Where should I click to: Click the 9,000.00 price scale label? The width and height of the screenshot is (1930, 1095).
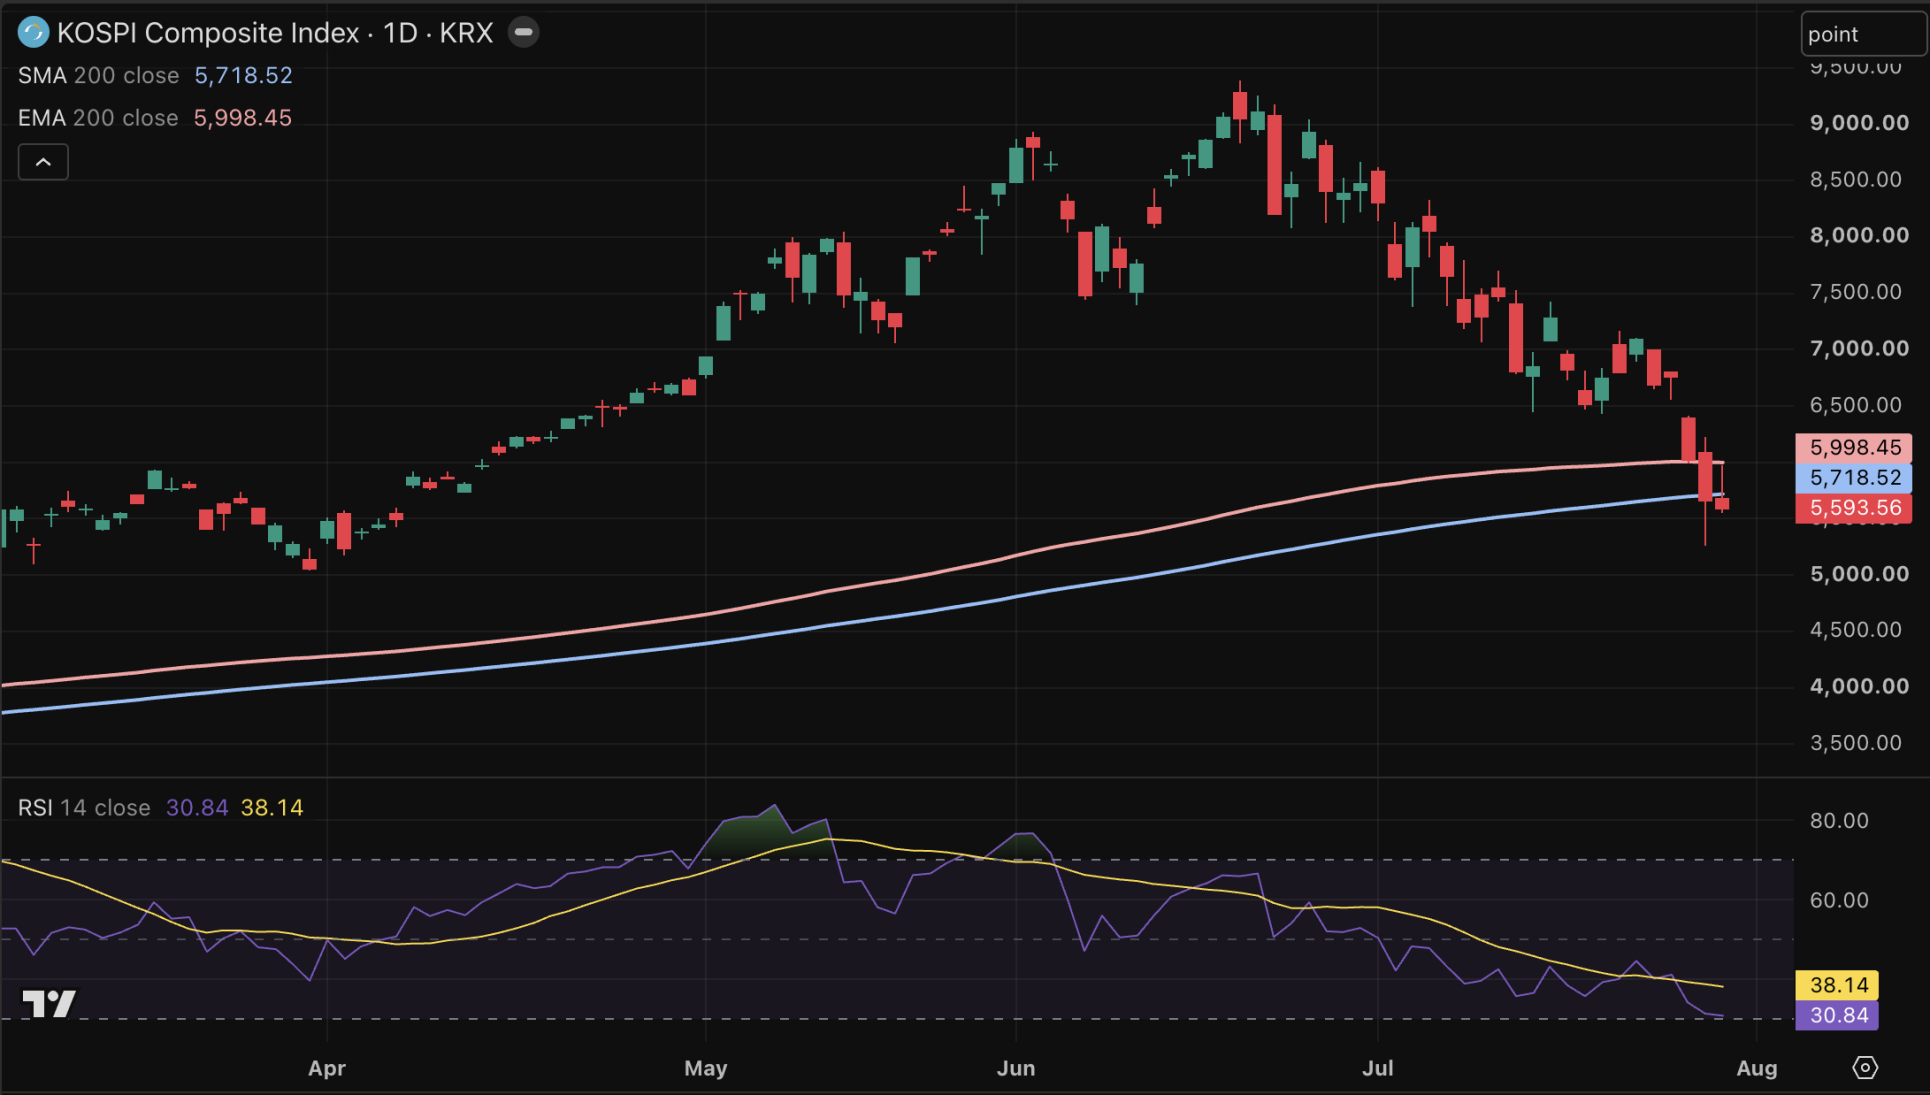click(1859, 123)
